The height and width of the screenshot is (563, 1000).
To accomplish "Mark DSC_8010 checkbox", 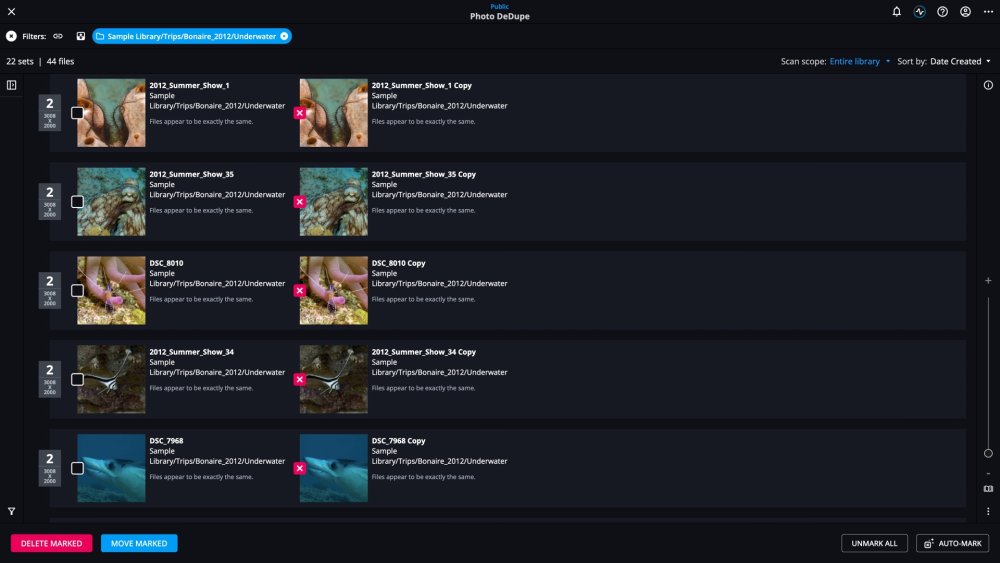I will (77, 290).
